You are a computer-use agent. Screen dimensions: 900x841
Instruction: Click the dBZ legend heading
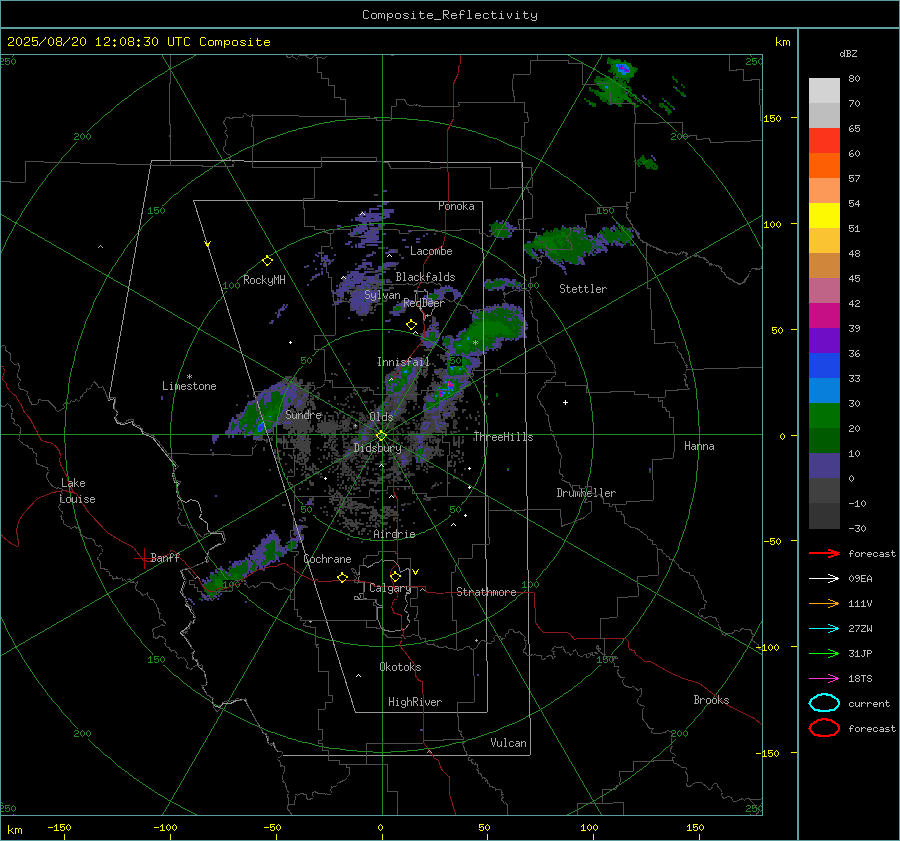(848, 54)
